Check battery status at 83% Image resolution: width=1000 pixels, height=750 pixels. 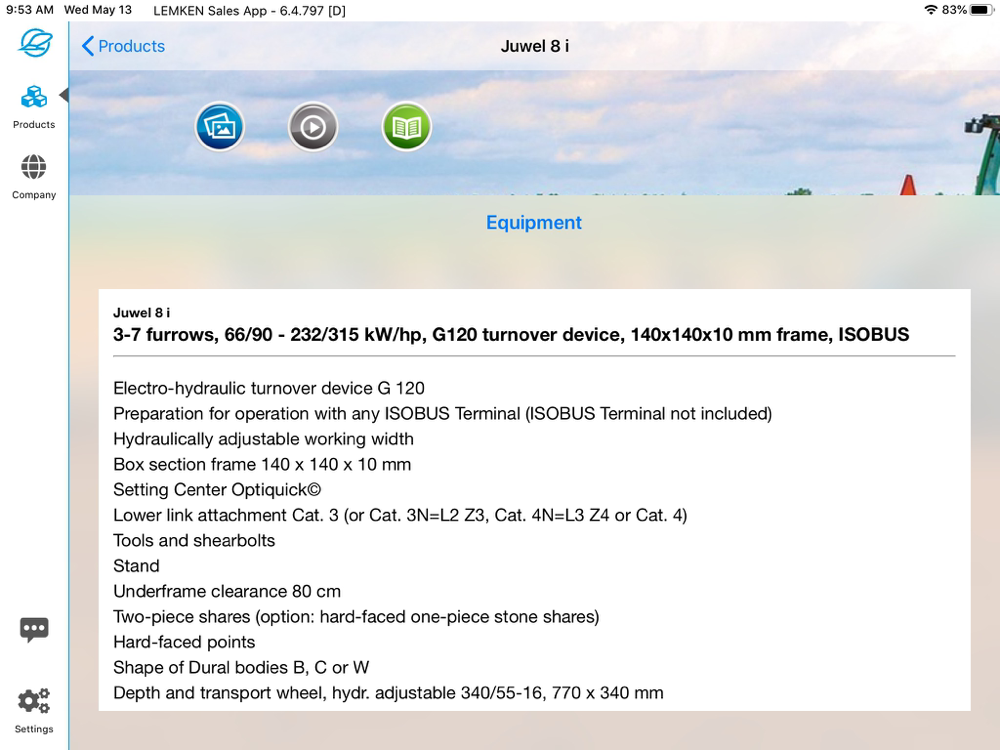(x=968, y=10)
